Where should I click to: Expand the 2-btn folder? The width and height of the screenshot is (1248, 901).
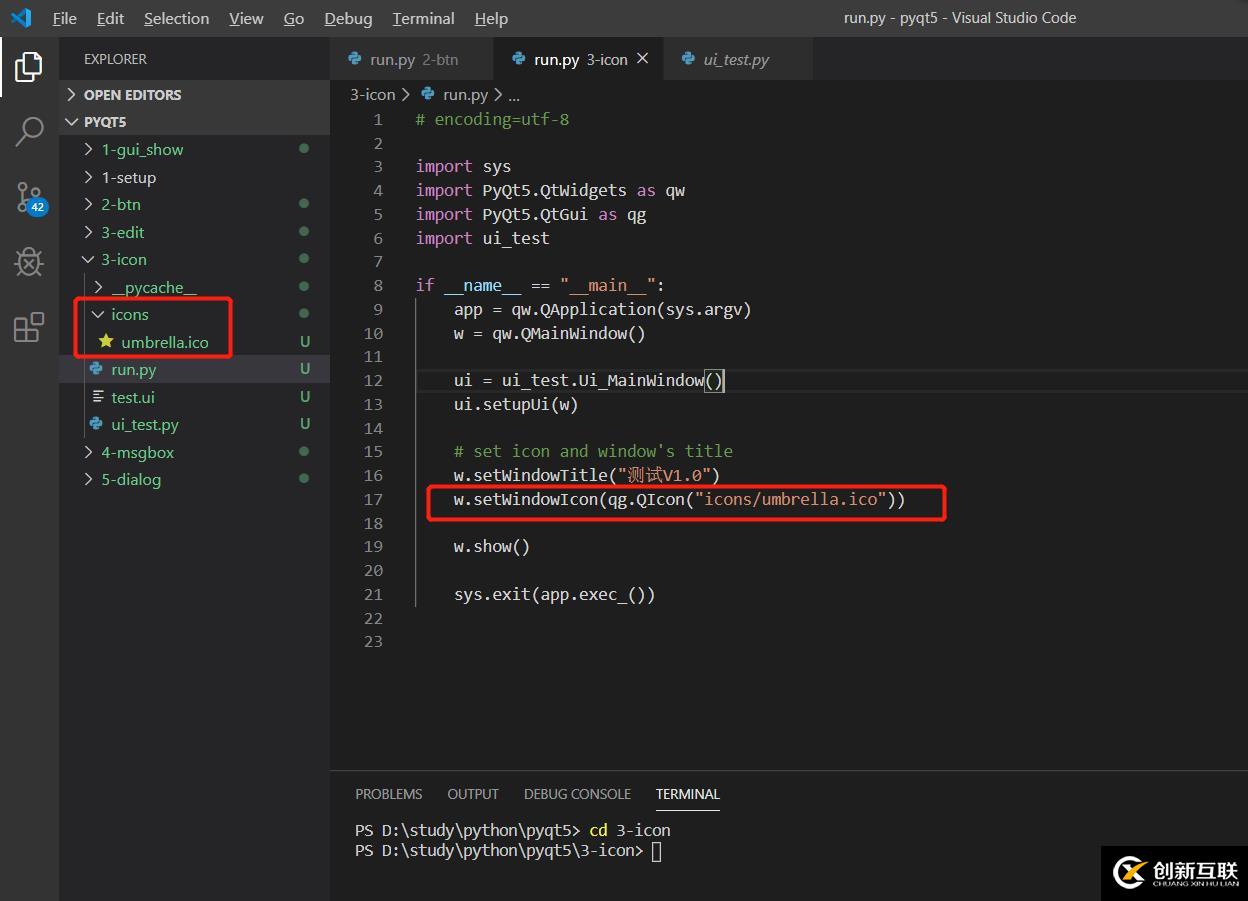[x=194, y=204]
